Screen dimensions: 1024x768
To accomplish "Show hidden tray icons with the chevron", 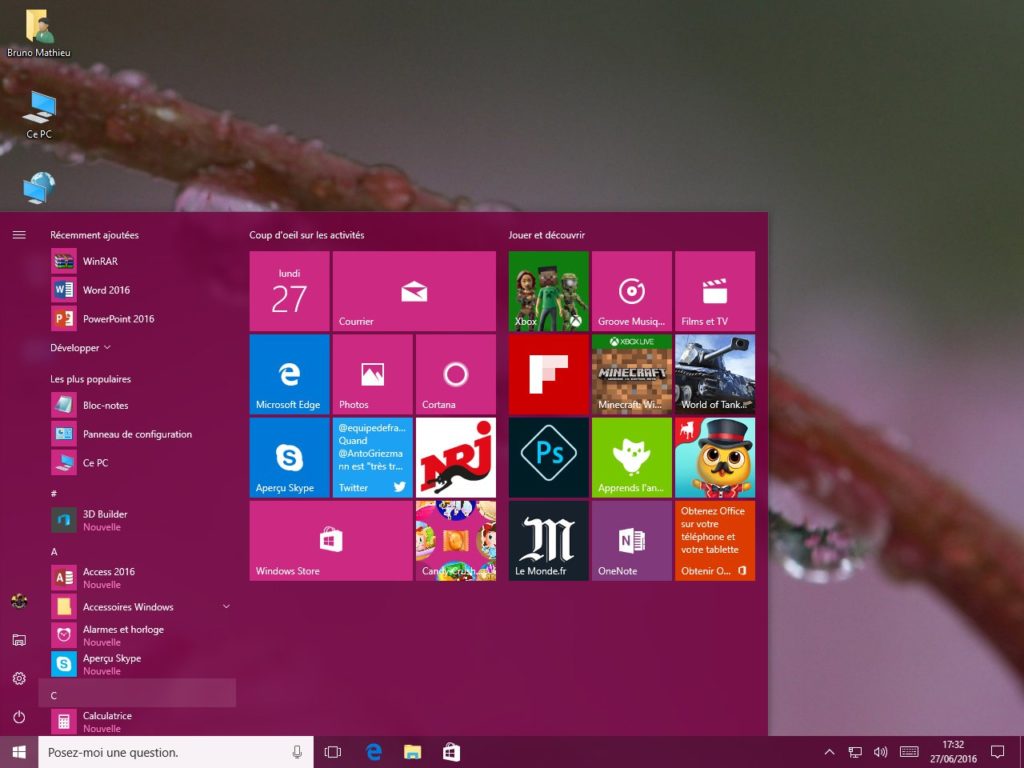I will (x=830, y=752).
